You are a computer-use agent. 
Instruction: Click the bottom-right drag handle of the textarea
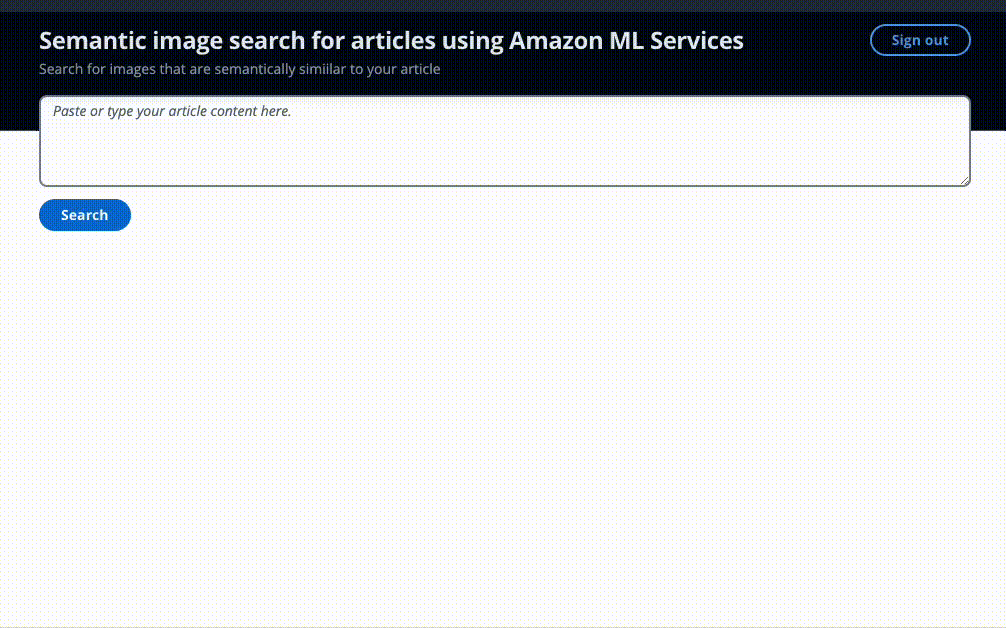coord(964,180)
